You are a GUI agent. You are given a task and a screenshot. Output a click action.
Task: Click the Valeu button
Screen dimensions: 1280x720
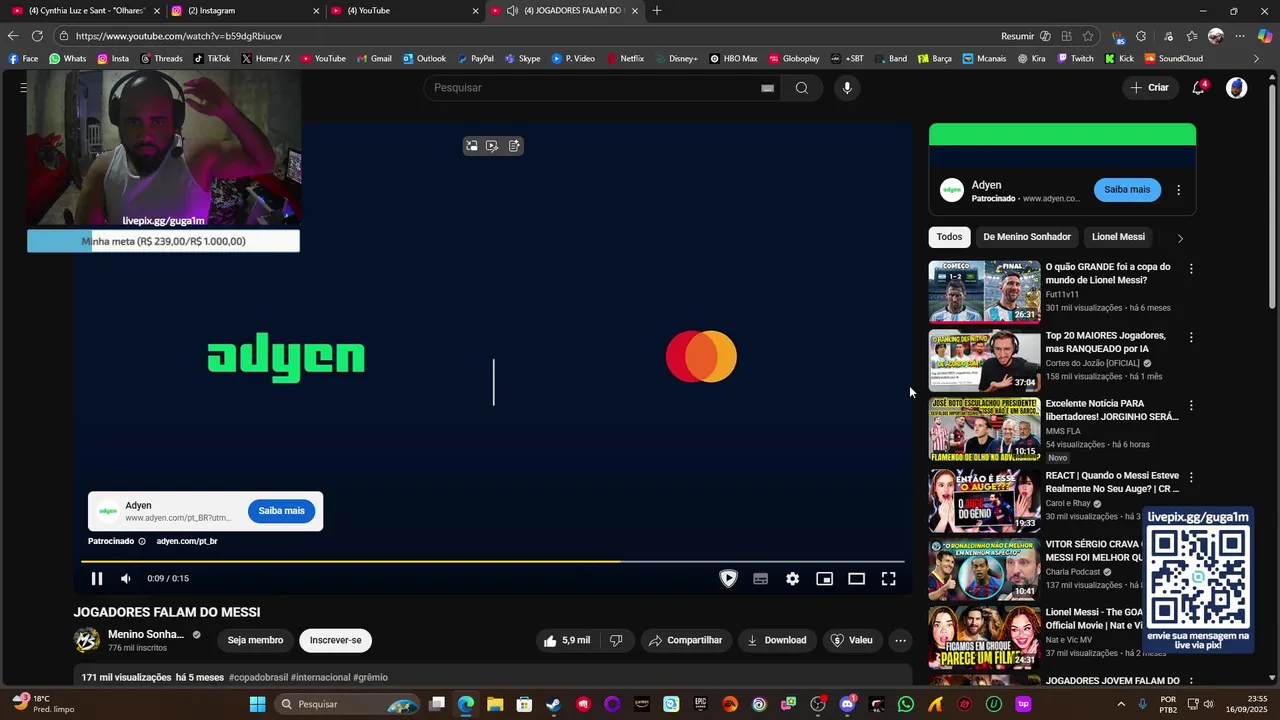click(x=852, y=640)
